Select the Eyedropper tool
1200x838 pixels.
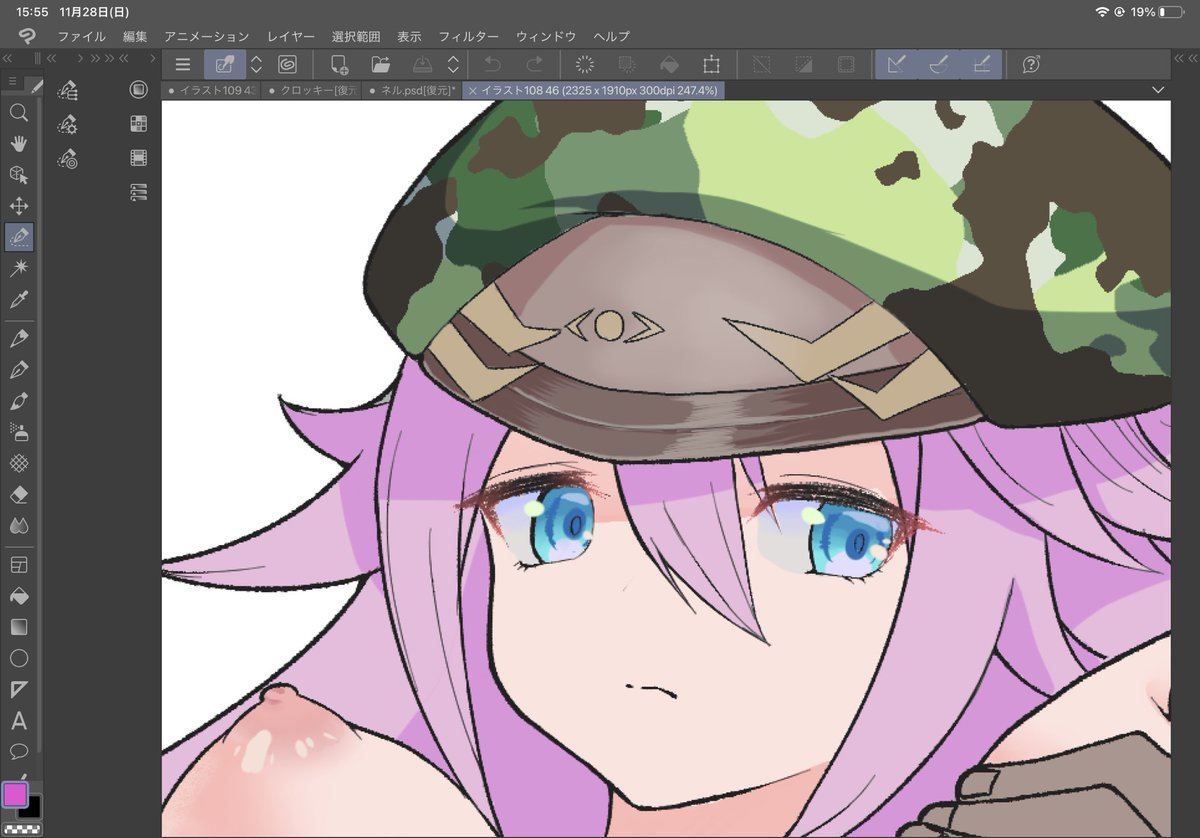(19, 299)
